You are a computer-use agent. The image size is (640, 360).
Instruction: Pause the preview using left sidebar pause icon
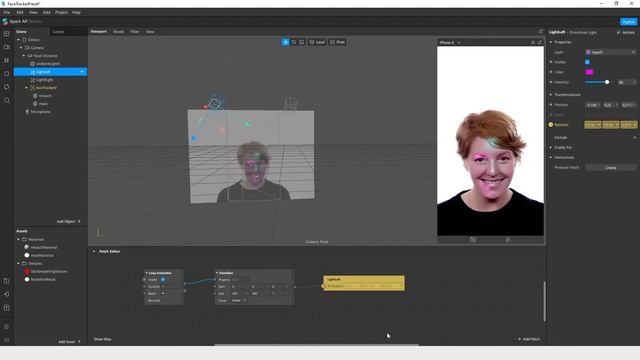tap(7, 60)
